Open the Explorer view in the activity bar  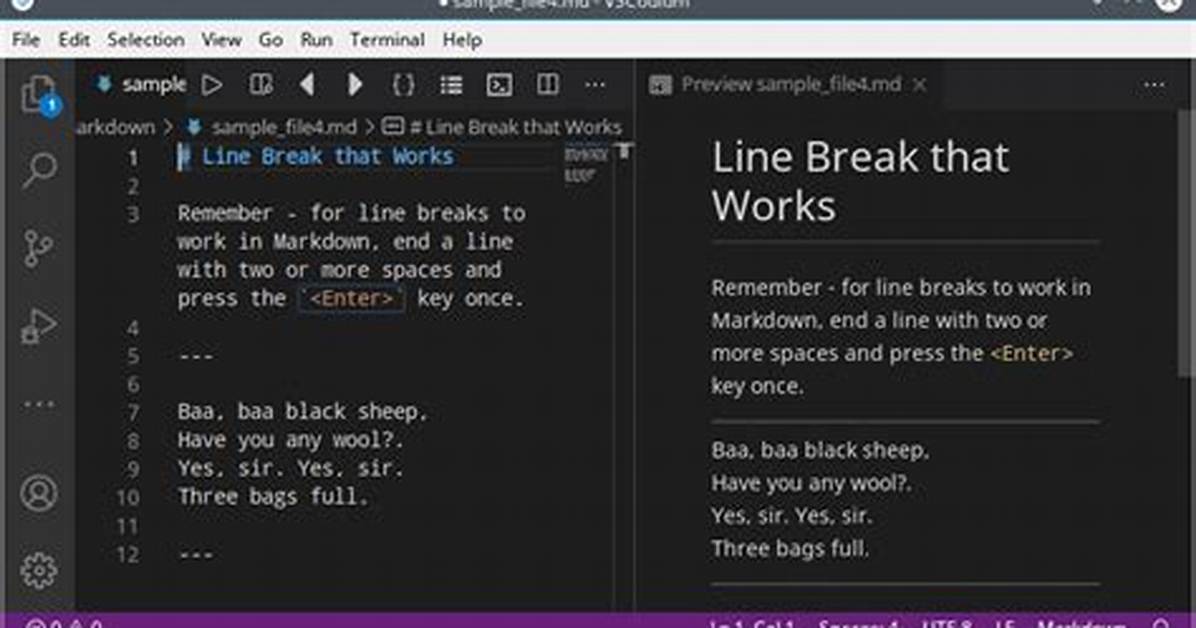[x=39, y=95]
